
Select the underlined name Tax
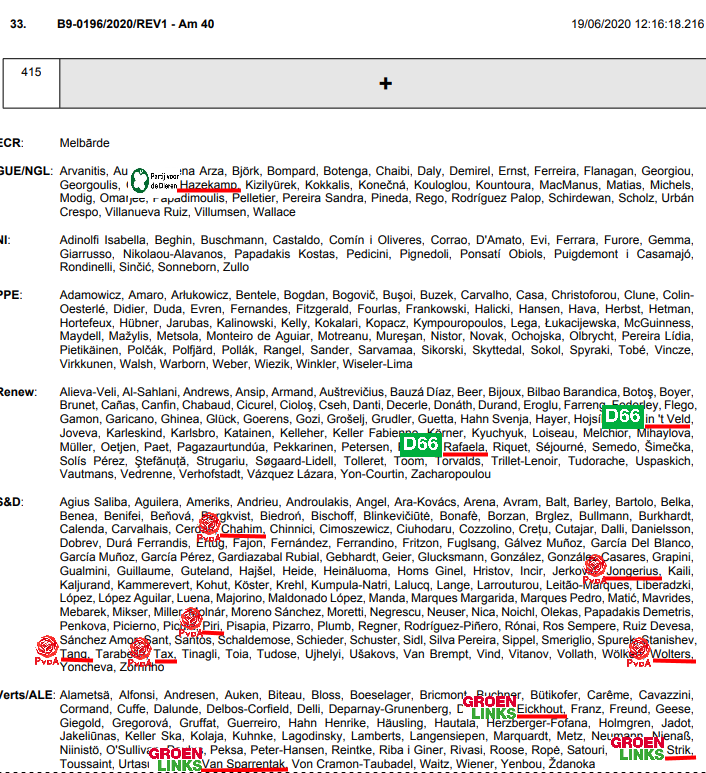(x=164, y=654)
